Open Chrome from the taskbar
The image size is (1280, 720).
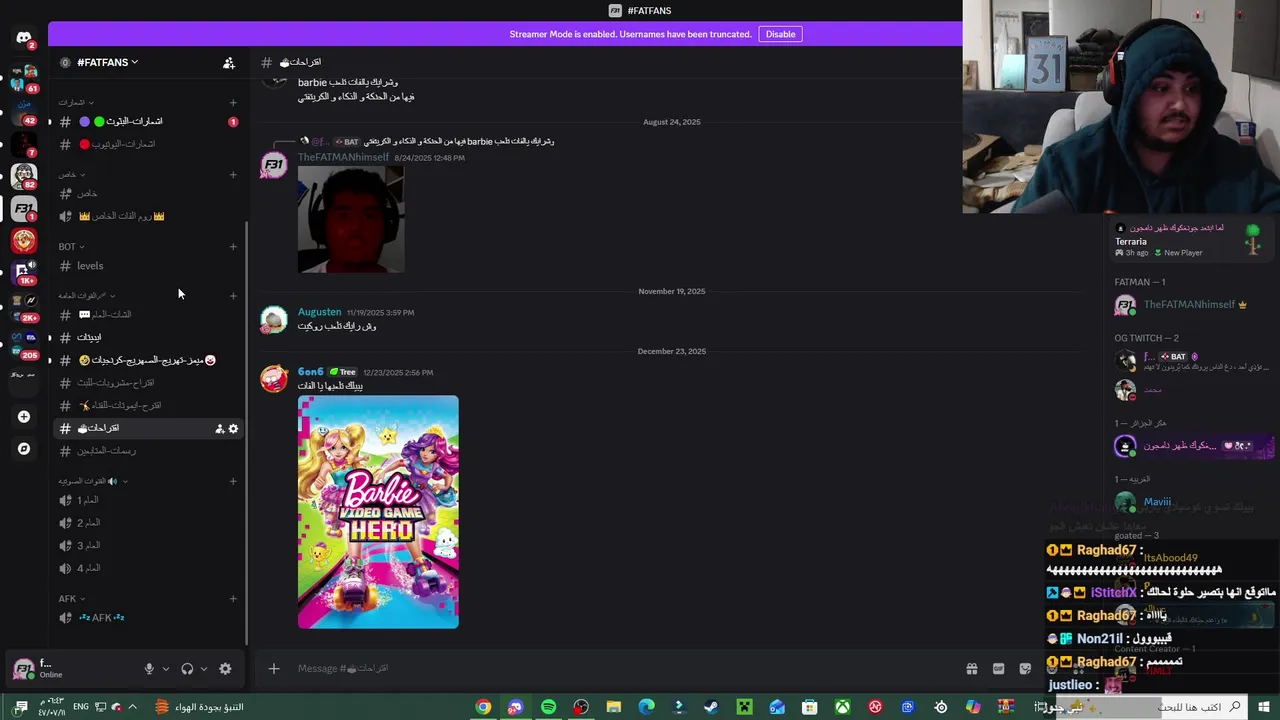click(483, 707)
